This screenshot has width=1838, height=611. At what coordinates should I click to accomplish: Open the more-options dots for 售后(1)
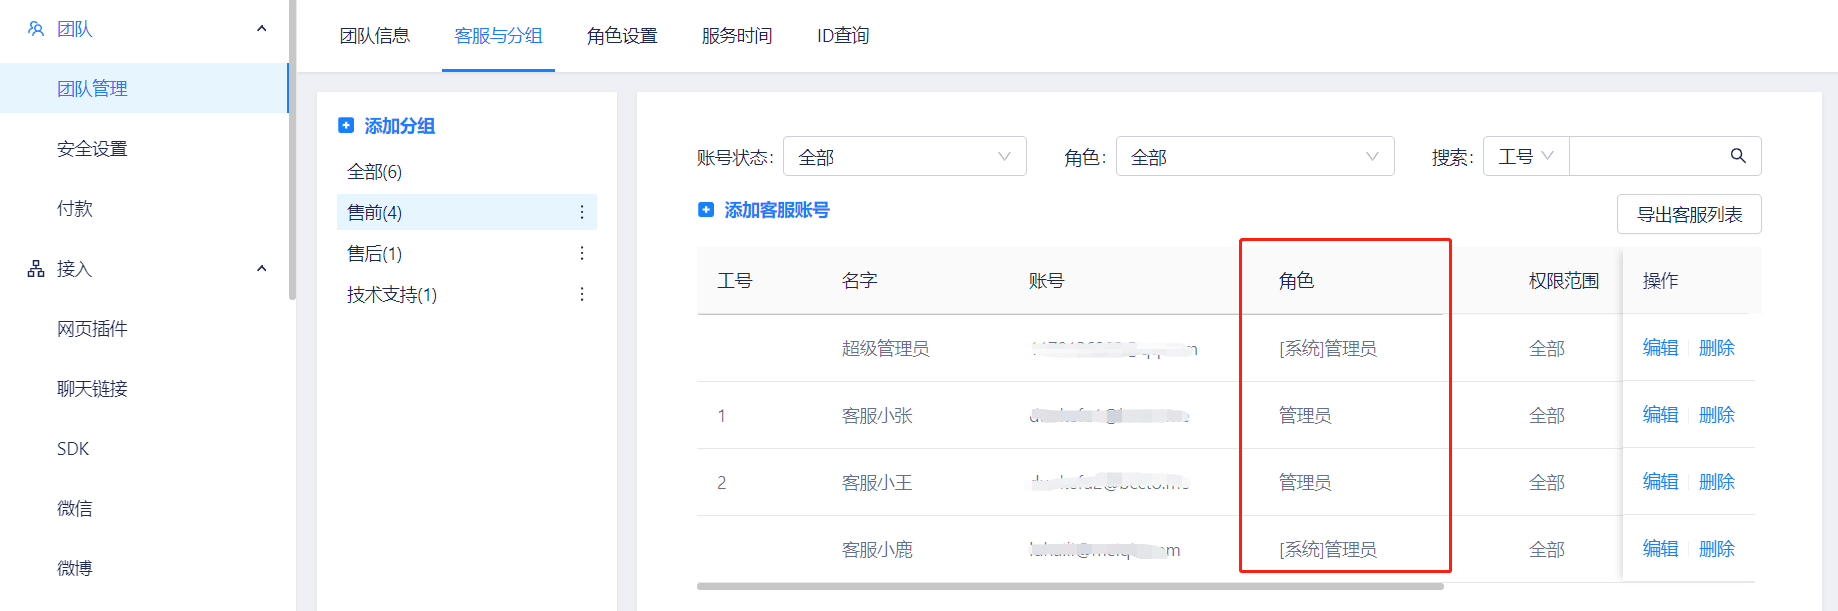[582, 253]
